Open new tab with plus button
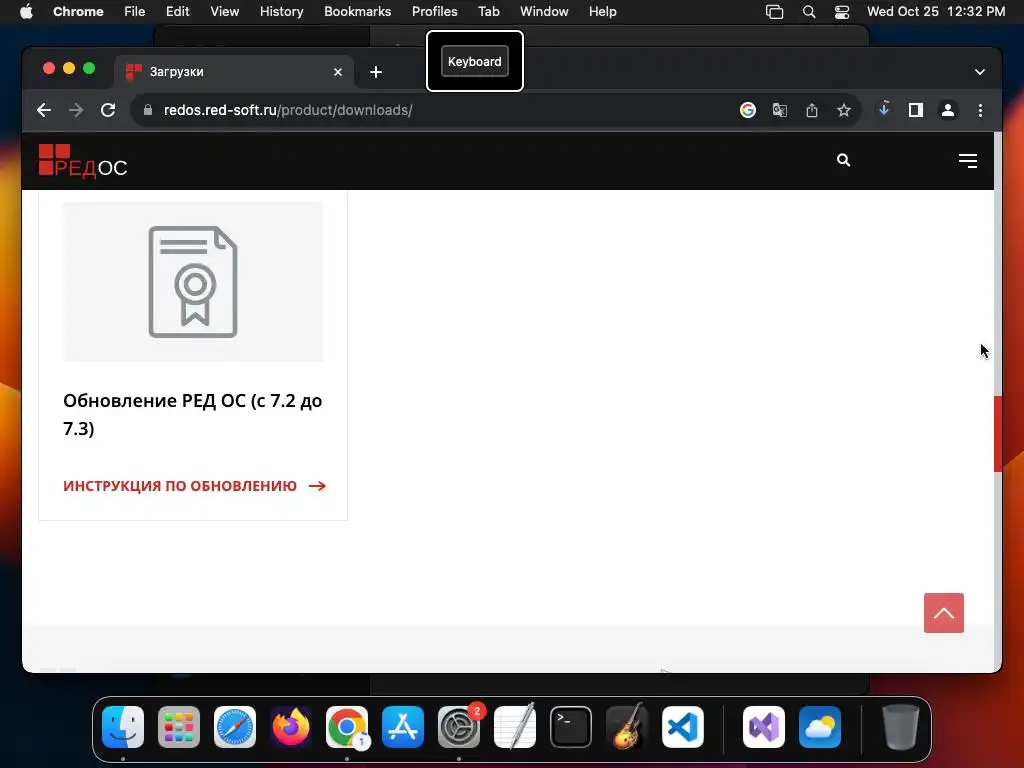The image size is (1024, 768). (x=376, y=72)
